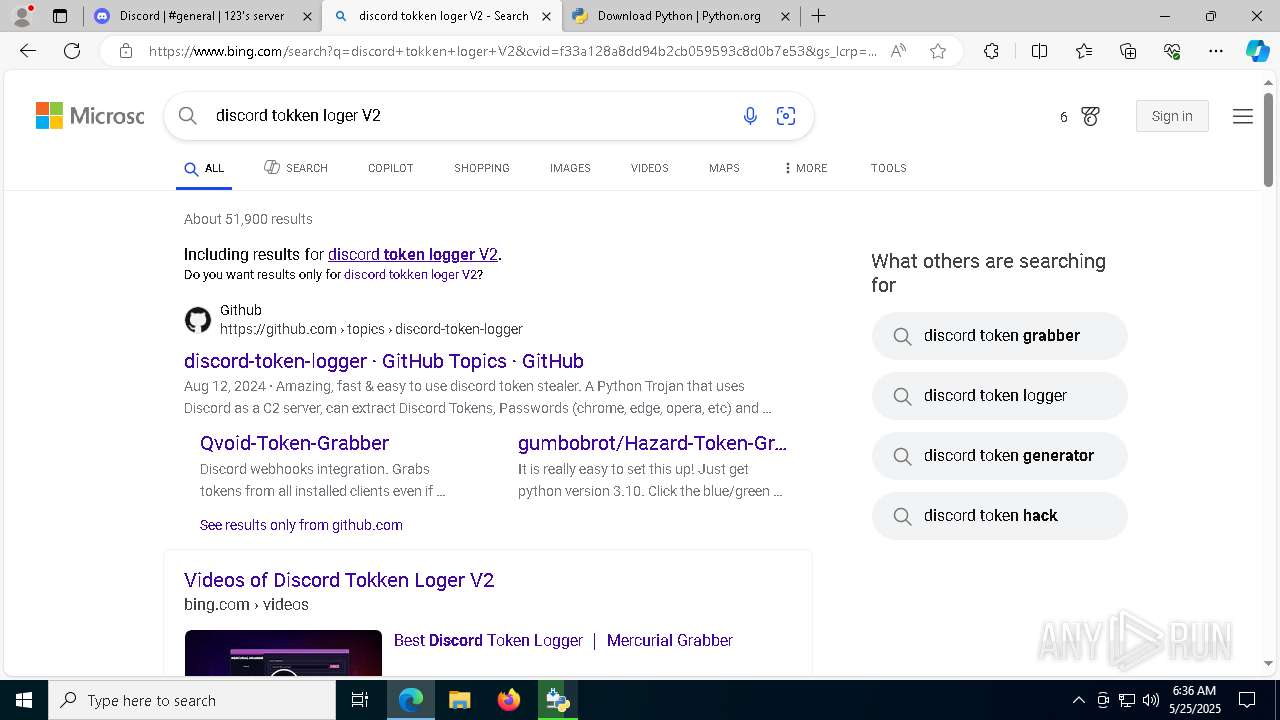Close the Download Python tab
The image size is (1280, 720).
tap(785, 16)
